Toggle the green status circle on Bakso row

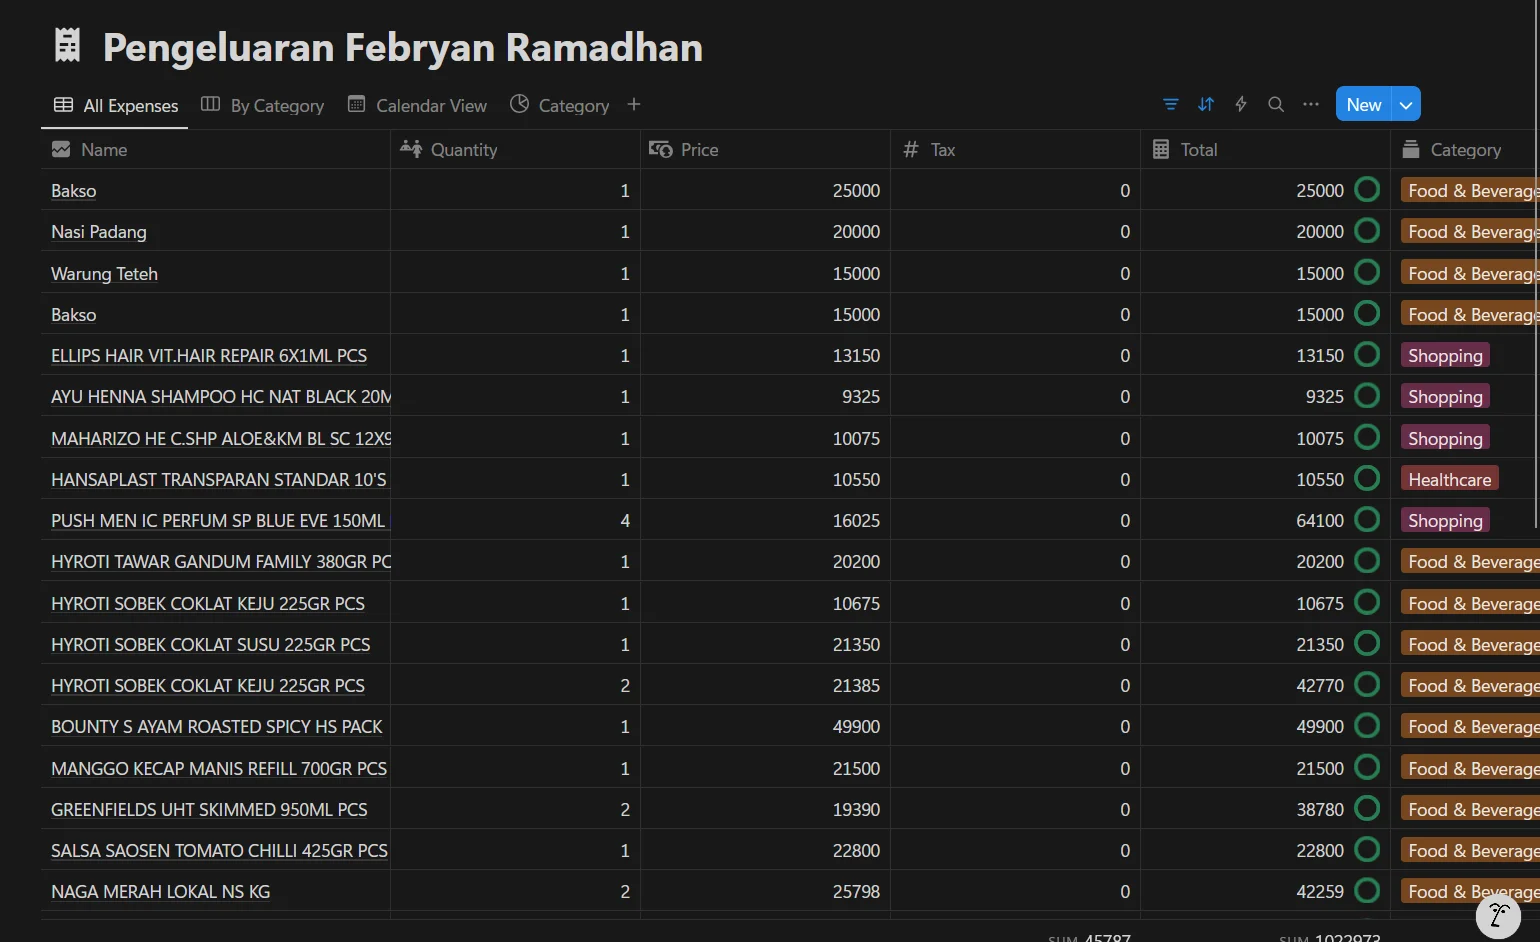[x=1366, y=189]
